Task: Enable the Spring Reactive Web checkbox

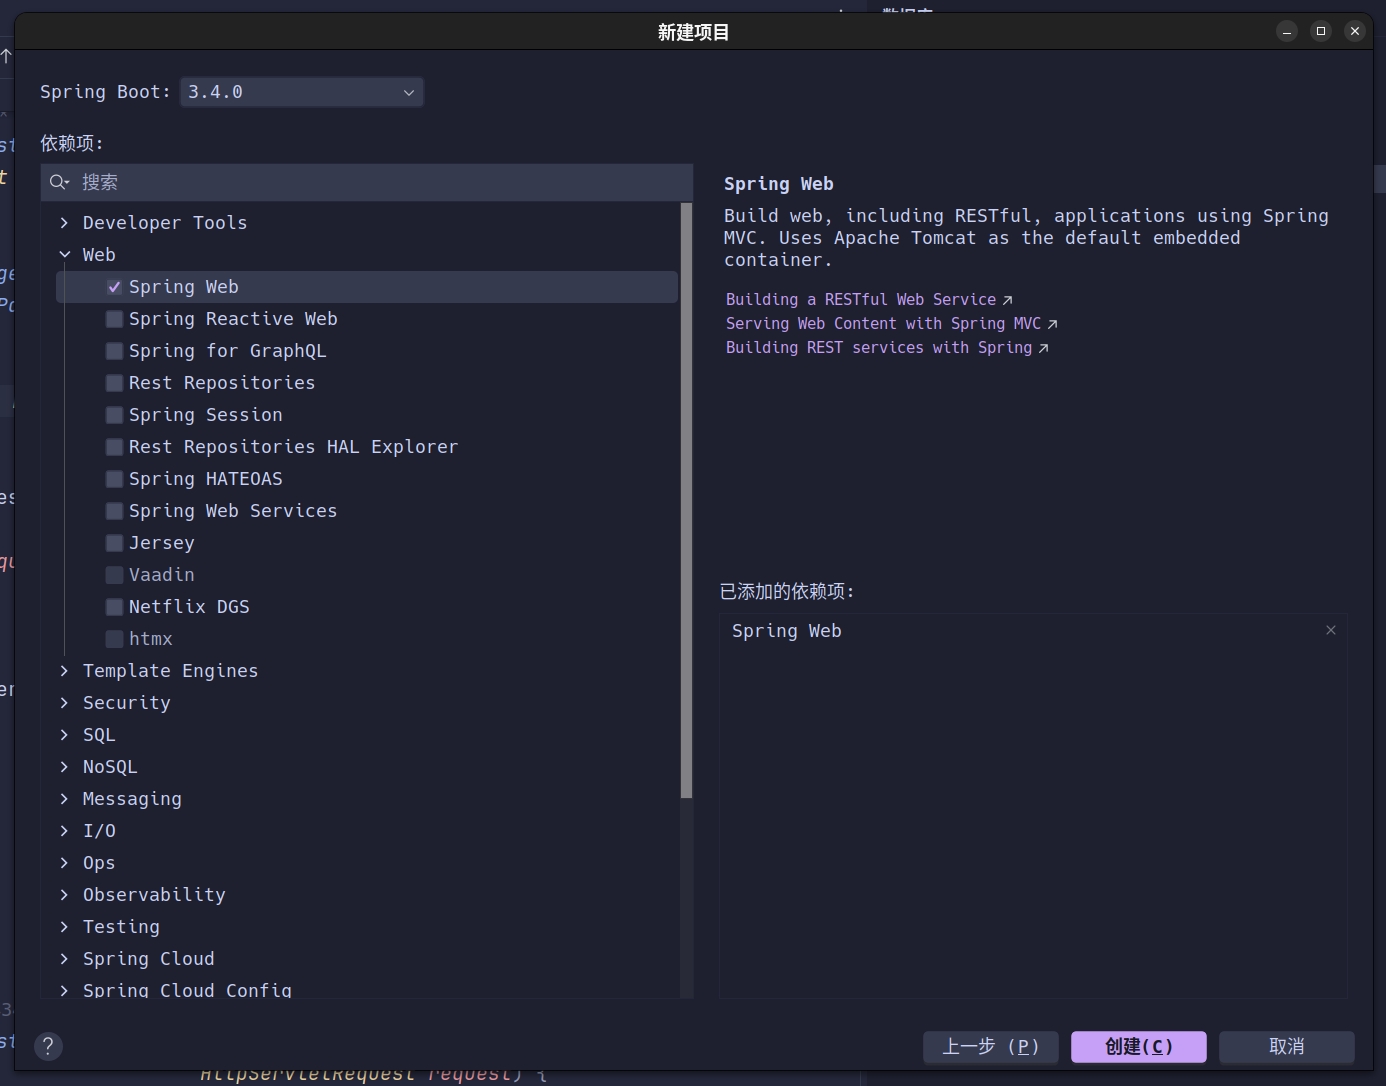Action: tap(115, 319)
